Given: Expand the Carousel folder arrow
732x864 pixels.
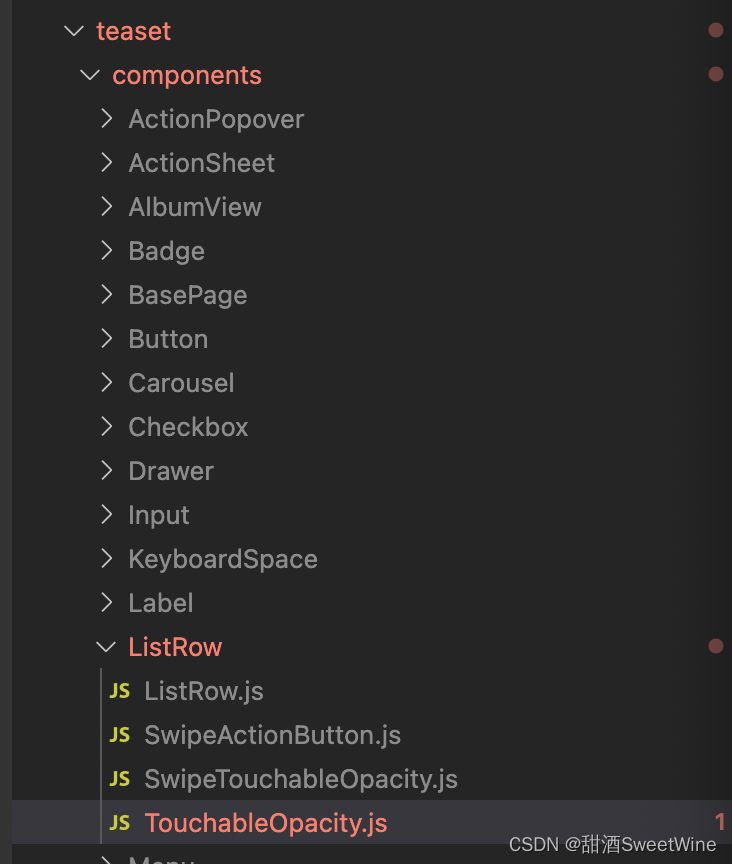Looking at the screenshot, I should pos(107,383).
